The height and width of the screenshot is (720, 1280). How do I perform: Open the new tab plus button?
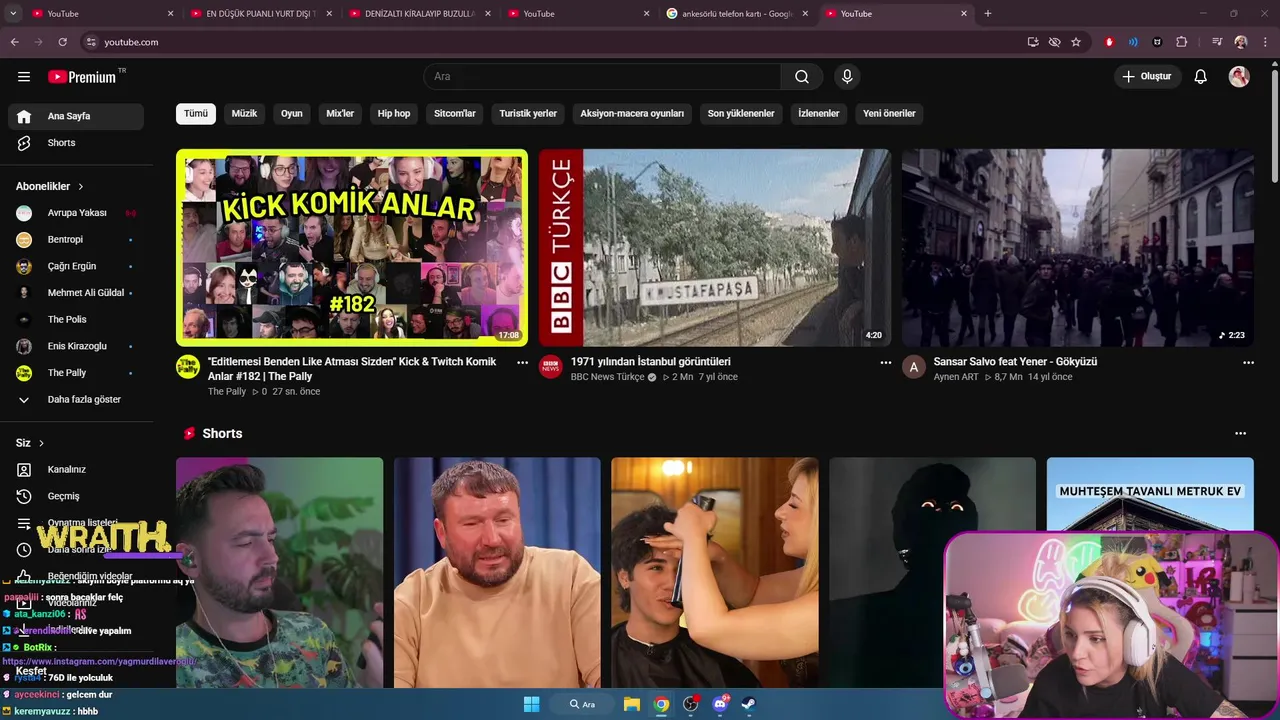[988, 13]
